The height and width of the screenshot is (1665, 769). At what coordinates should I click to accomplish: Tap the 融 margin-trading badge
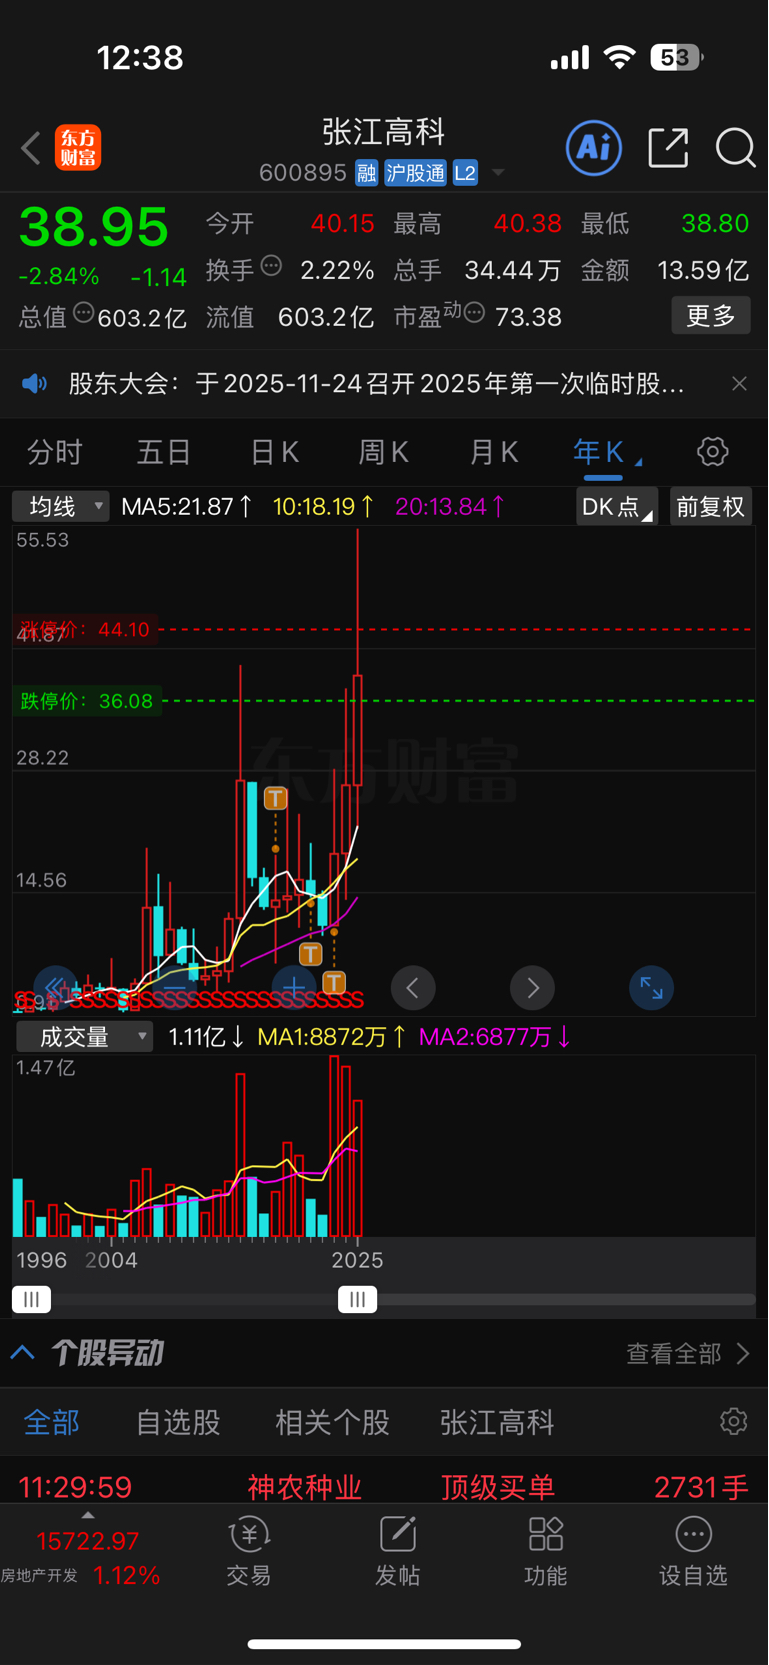(366, 173)
